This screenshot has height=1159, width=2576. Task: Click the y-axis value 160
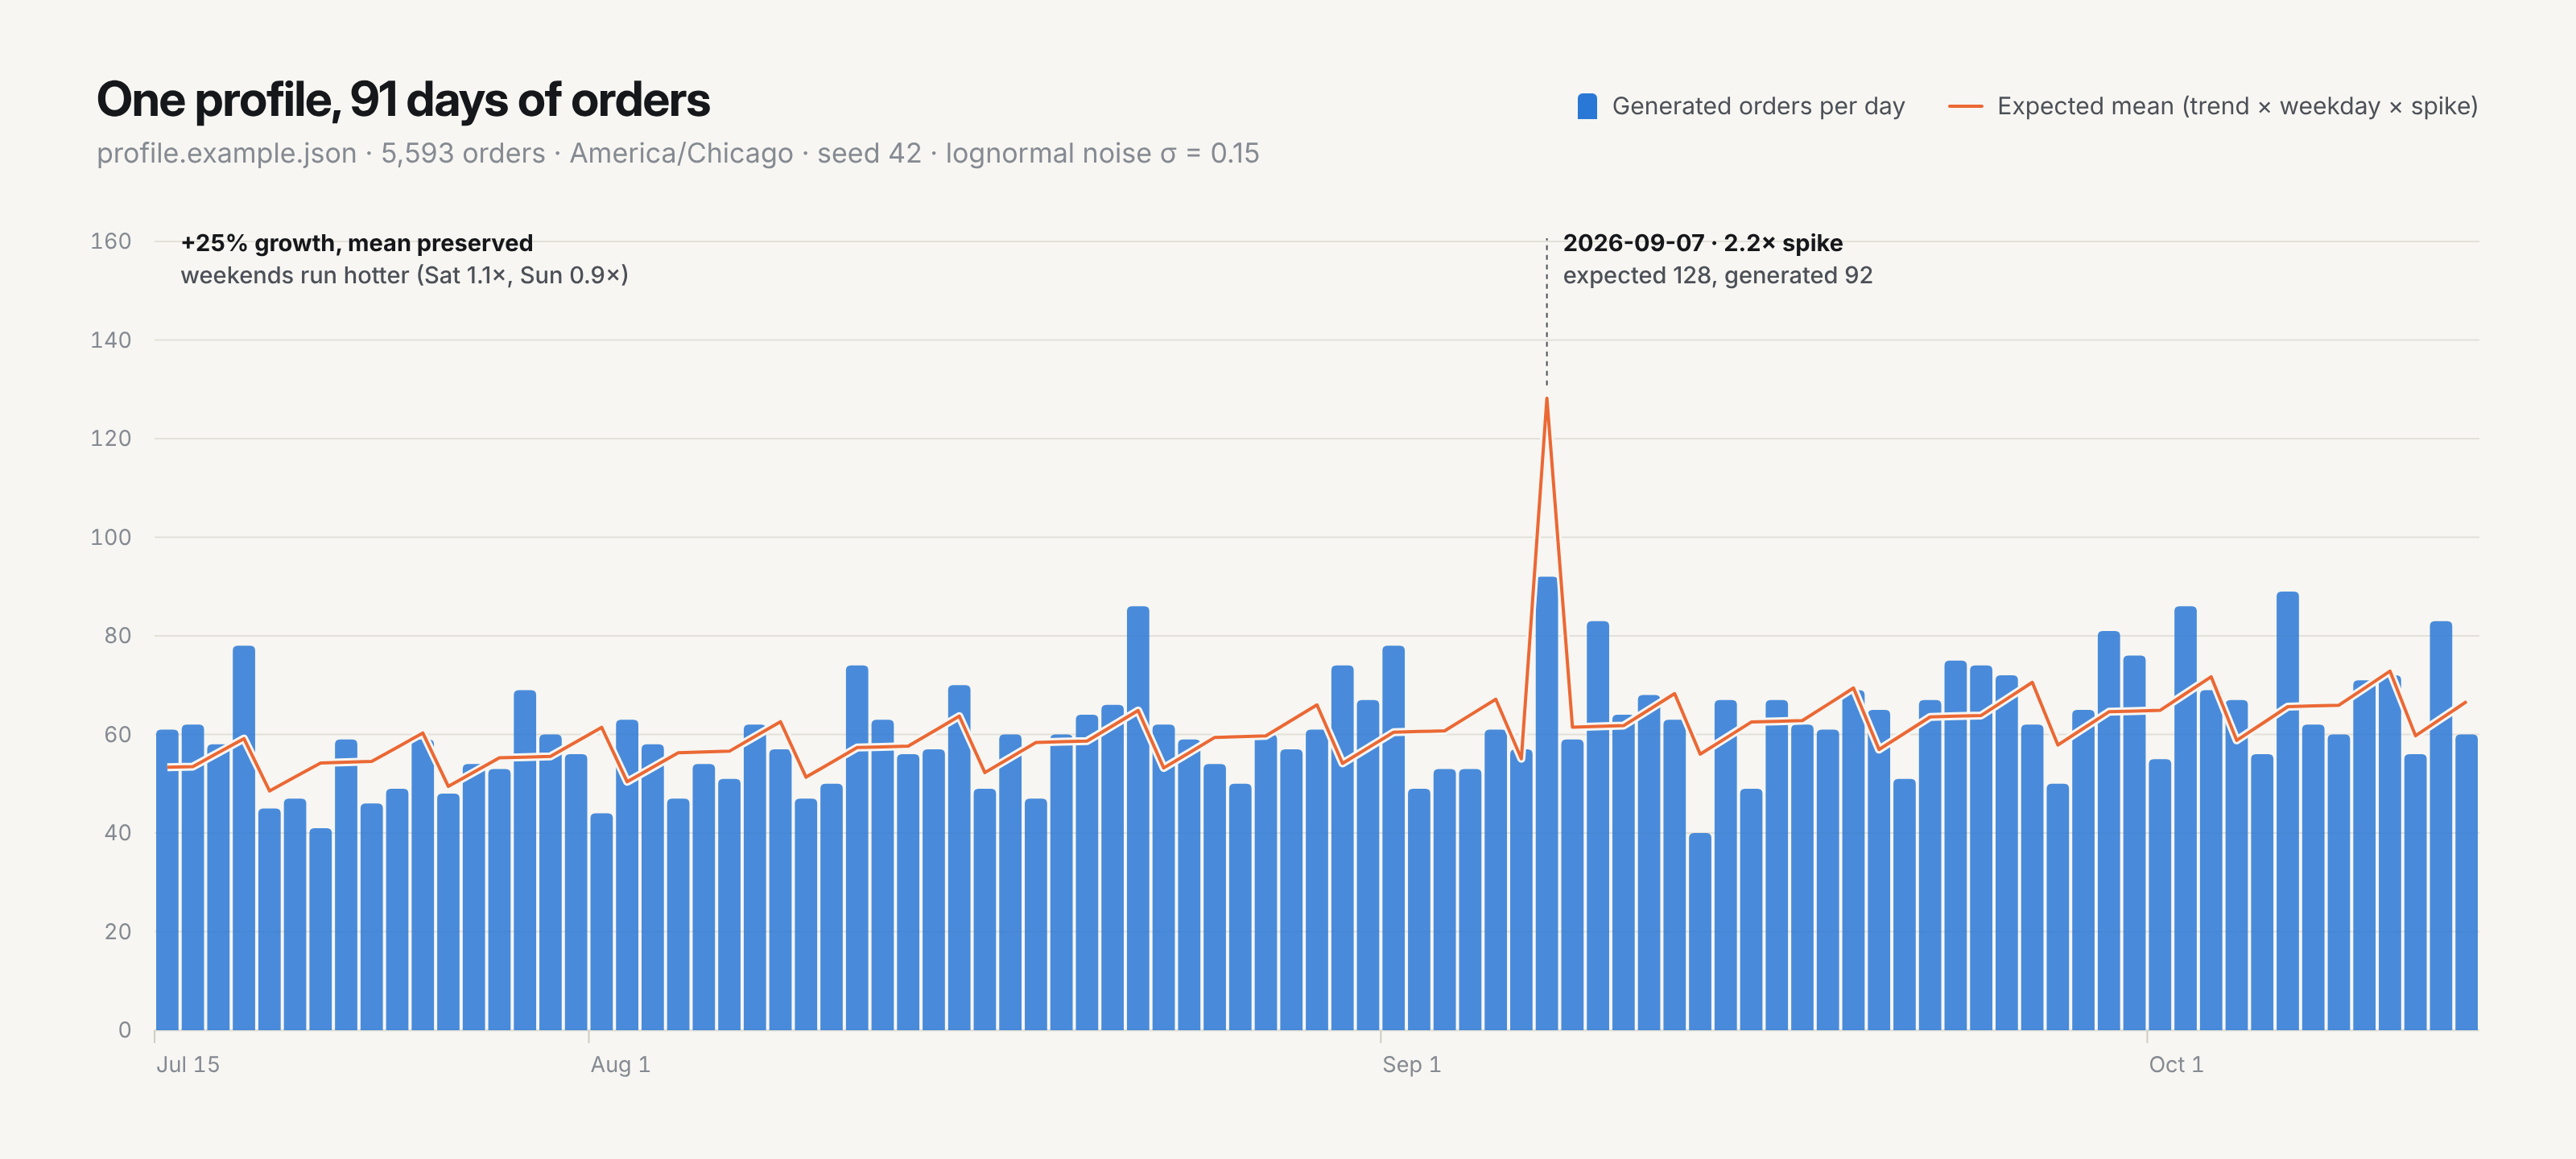pos(111,241)
